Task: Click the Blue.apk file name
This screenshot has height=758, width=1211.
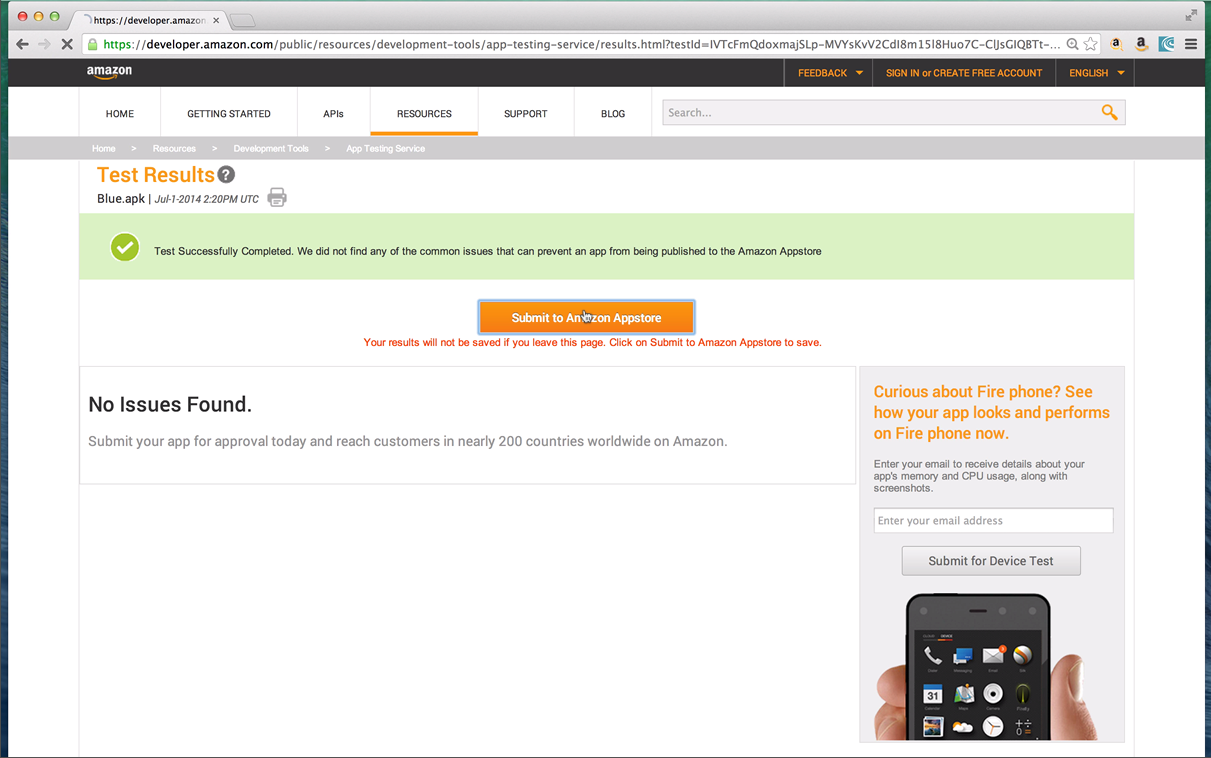Action: [x=121, y=198]
